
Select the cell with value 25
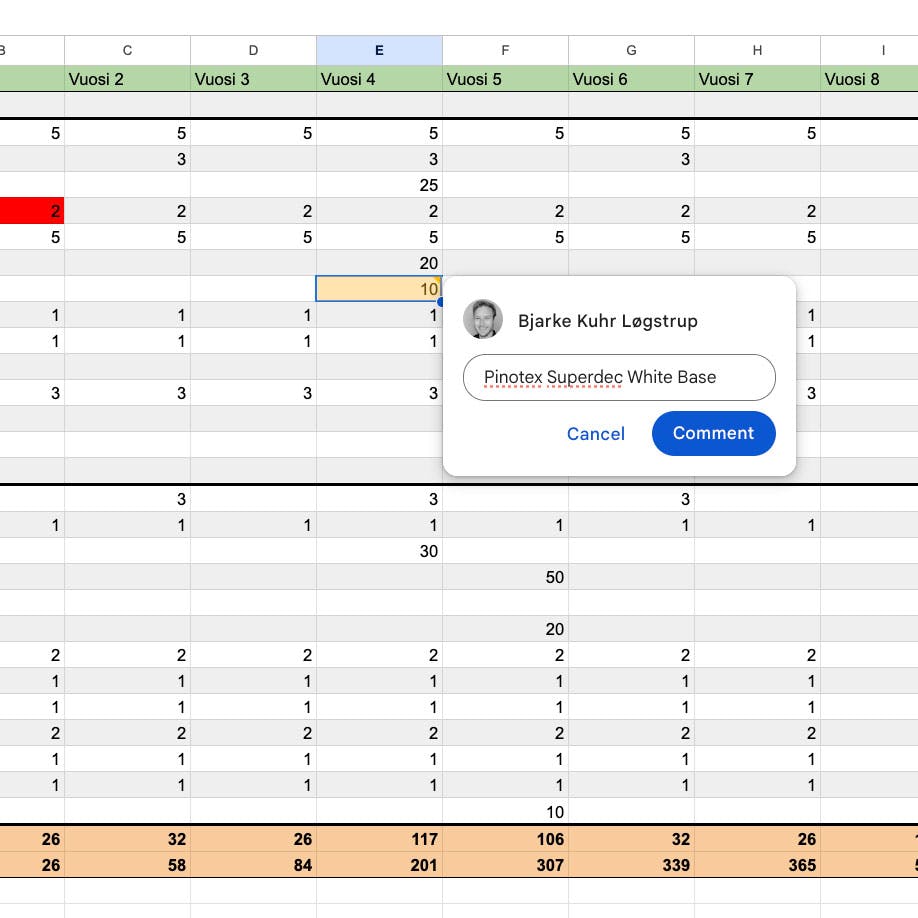tap(379, 185)
